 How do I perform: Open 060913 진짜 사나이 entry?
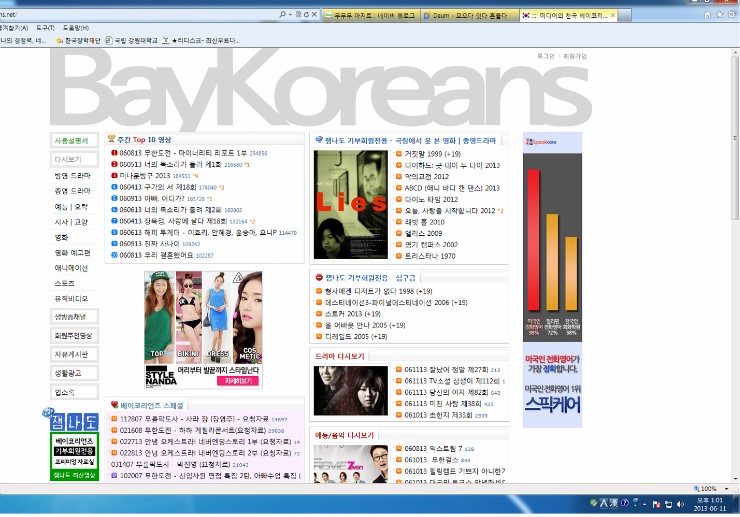coord(149,244)
